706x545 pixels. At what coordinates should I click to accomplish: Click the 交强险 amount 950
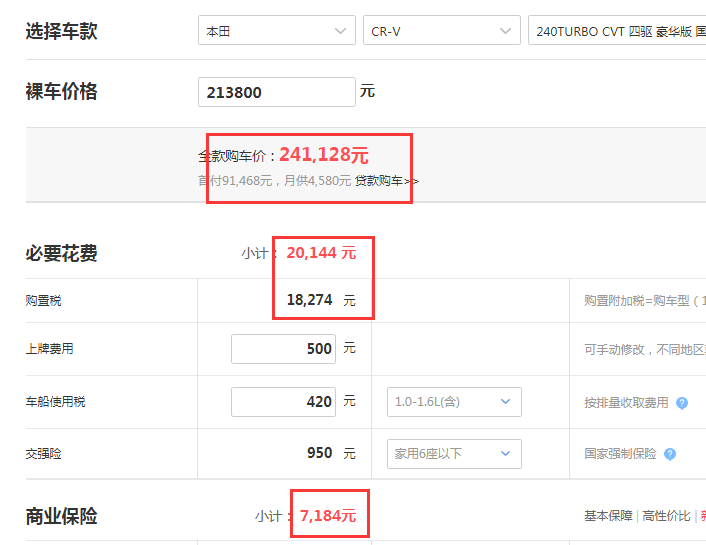tap(319, 453)
